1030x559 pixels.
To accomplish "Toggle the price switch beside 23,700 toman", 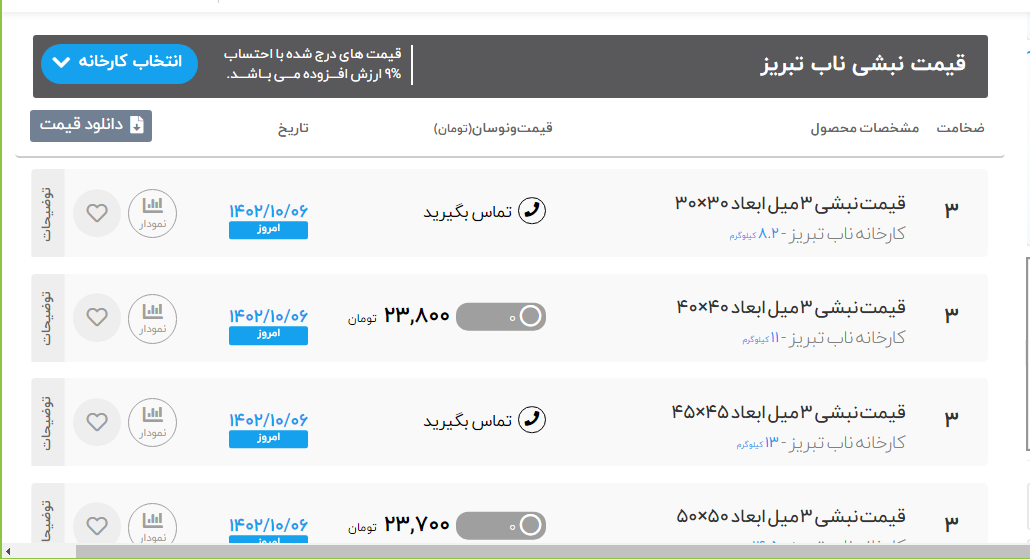I will (x=501, y=525).
